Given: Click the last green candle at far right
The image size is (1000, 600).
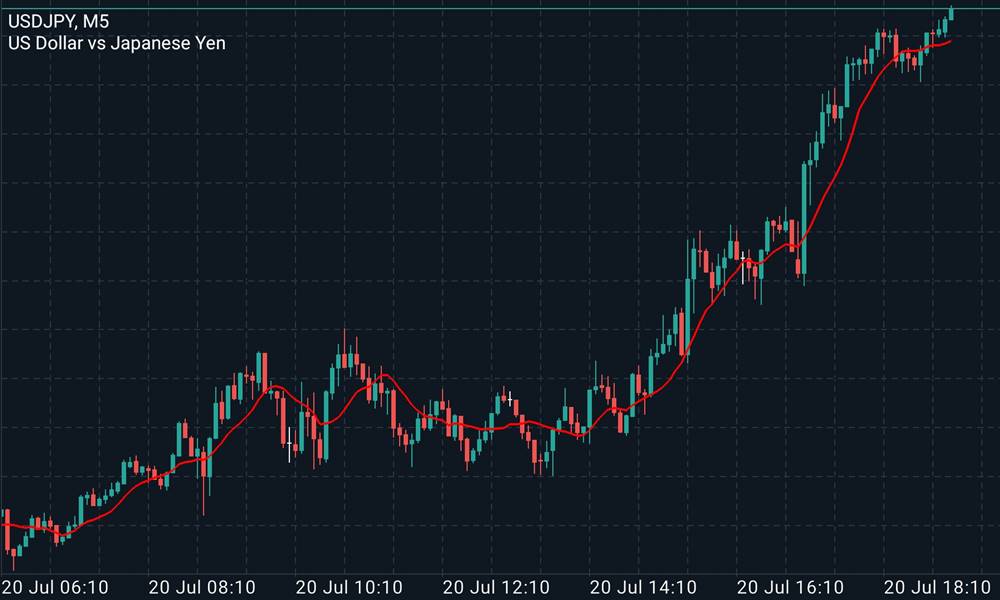Looking at the screenshot, I should click(950, 13).
